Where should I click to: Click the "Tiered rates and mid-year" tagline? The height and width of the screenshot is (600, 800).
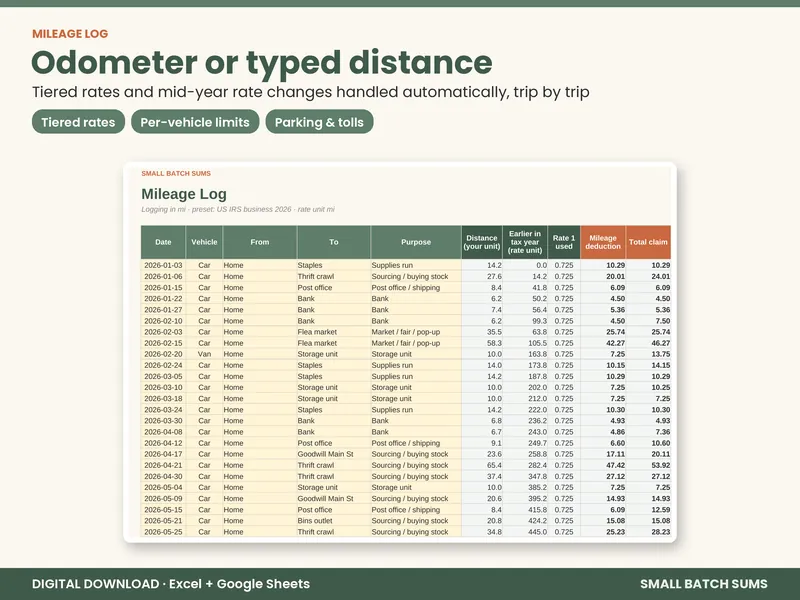311,92
